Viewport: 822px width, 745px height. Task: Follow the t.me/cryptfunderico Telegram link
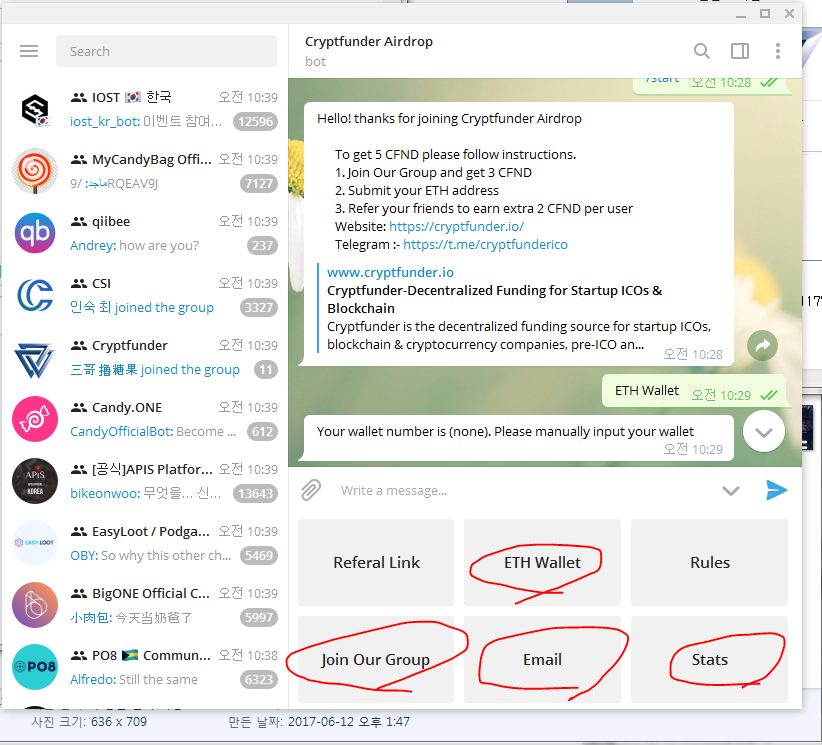click(x=485, y=244)
